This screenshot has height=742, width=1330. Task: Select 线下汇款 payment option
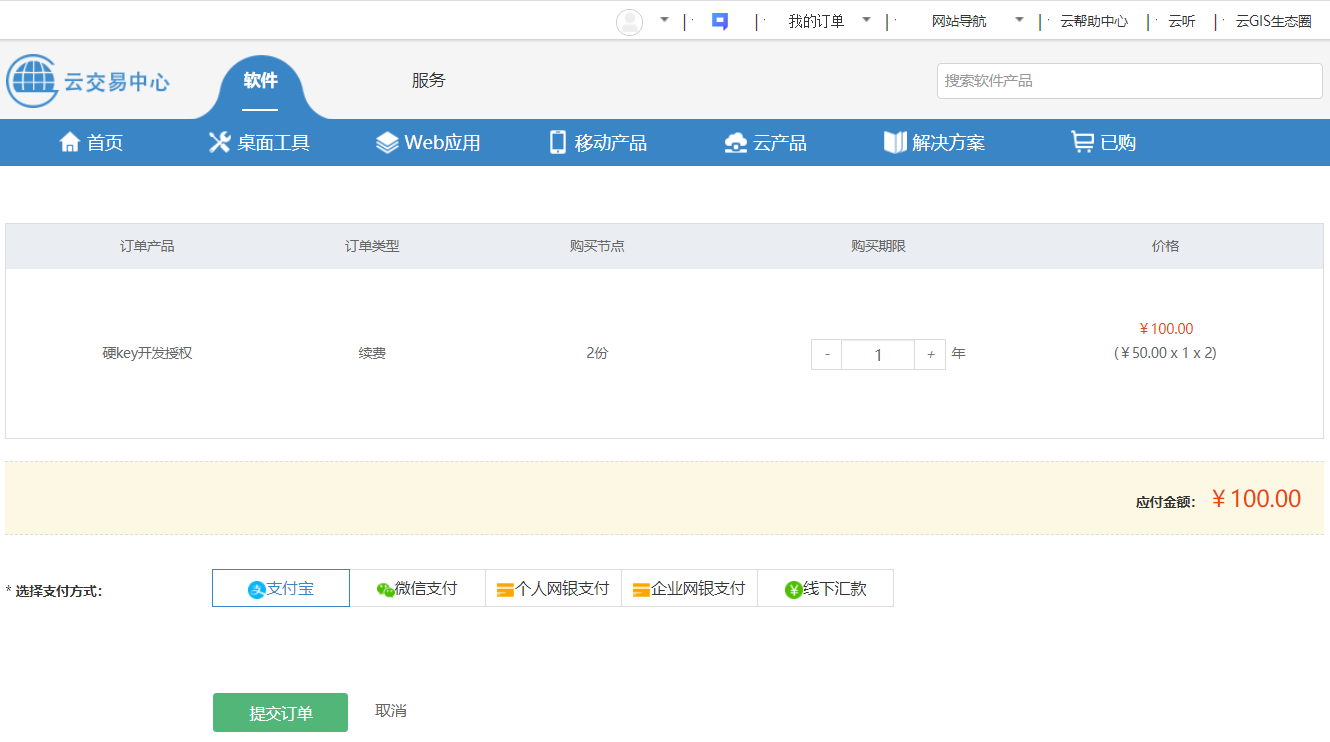[x=825, y=588]
